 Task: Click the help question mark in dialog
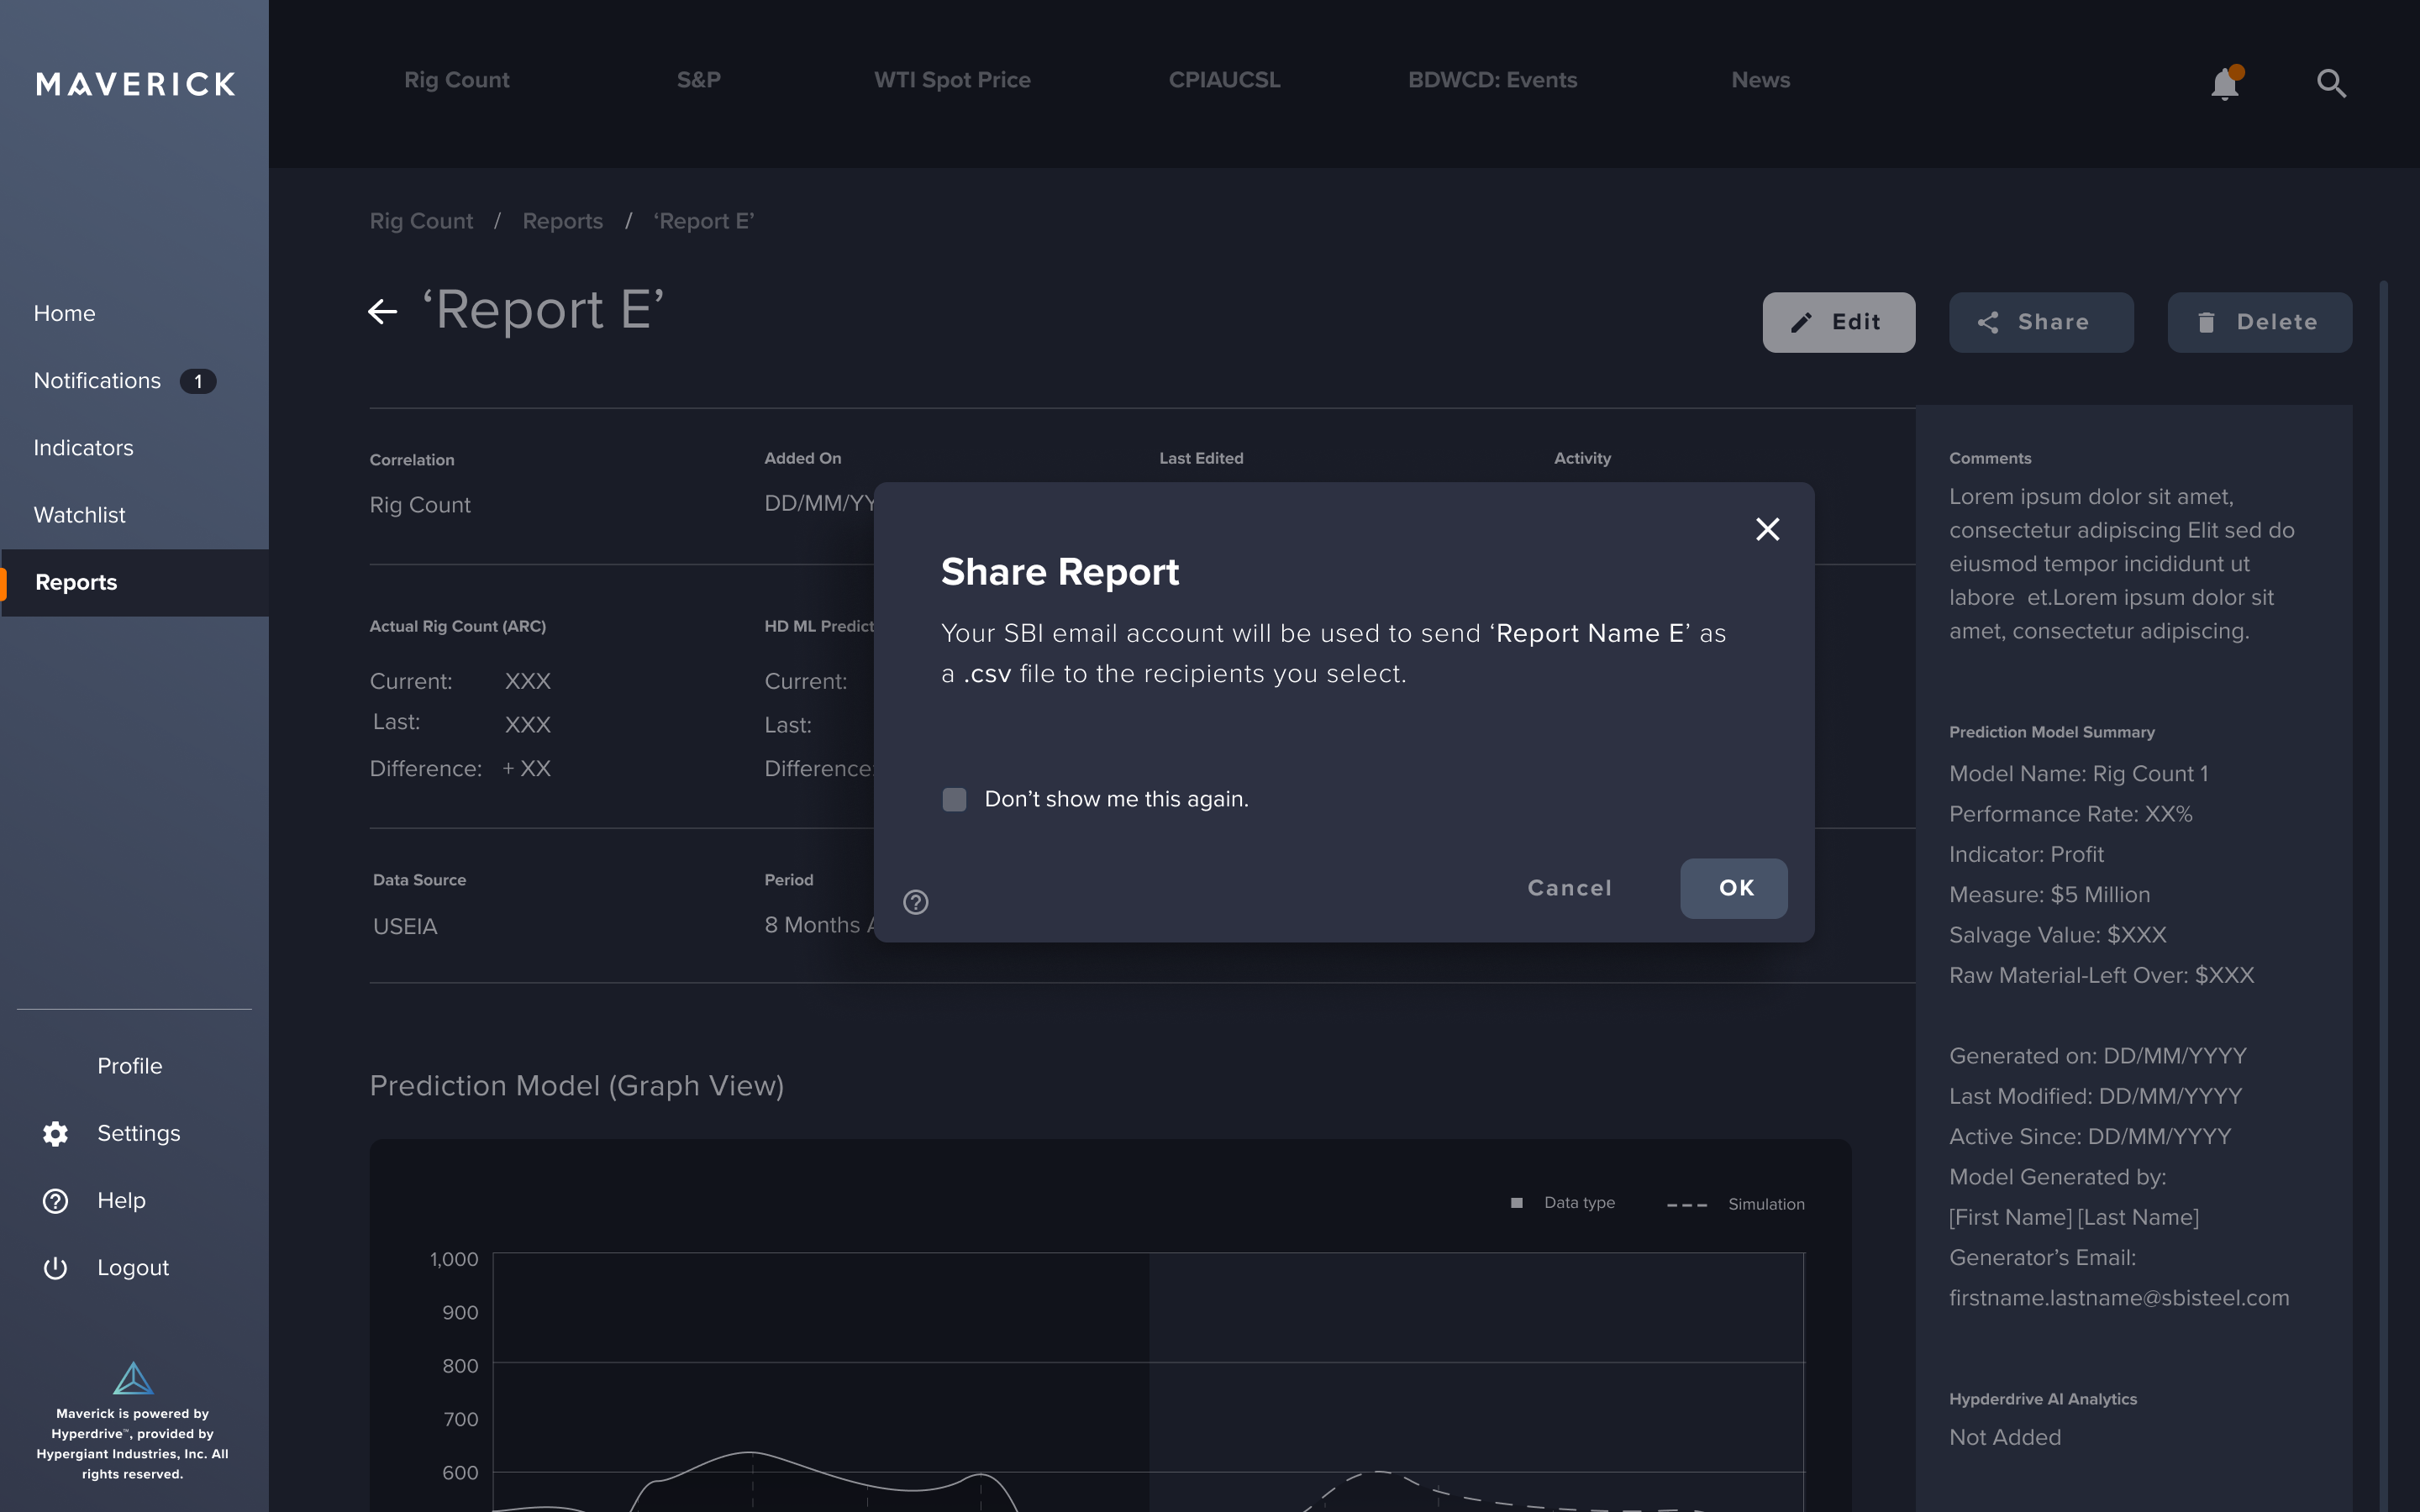915,902
